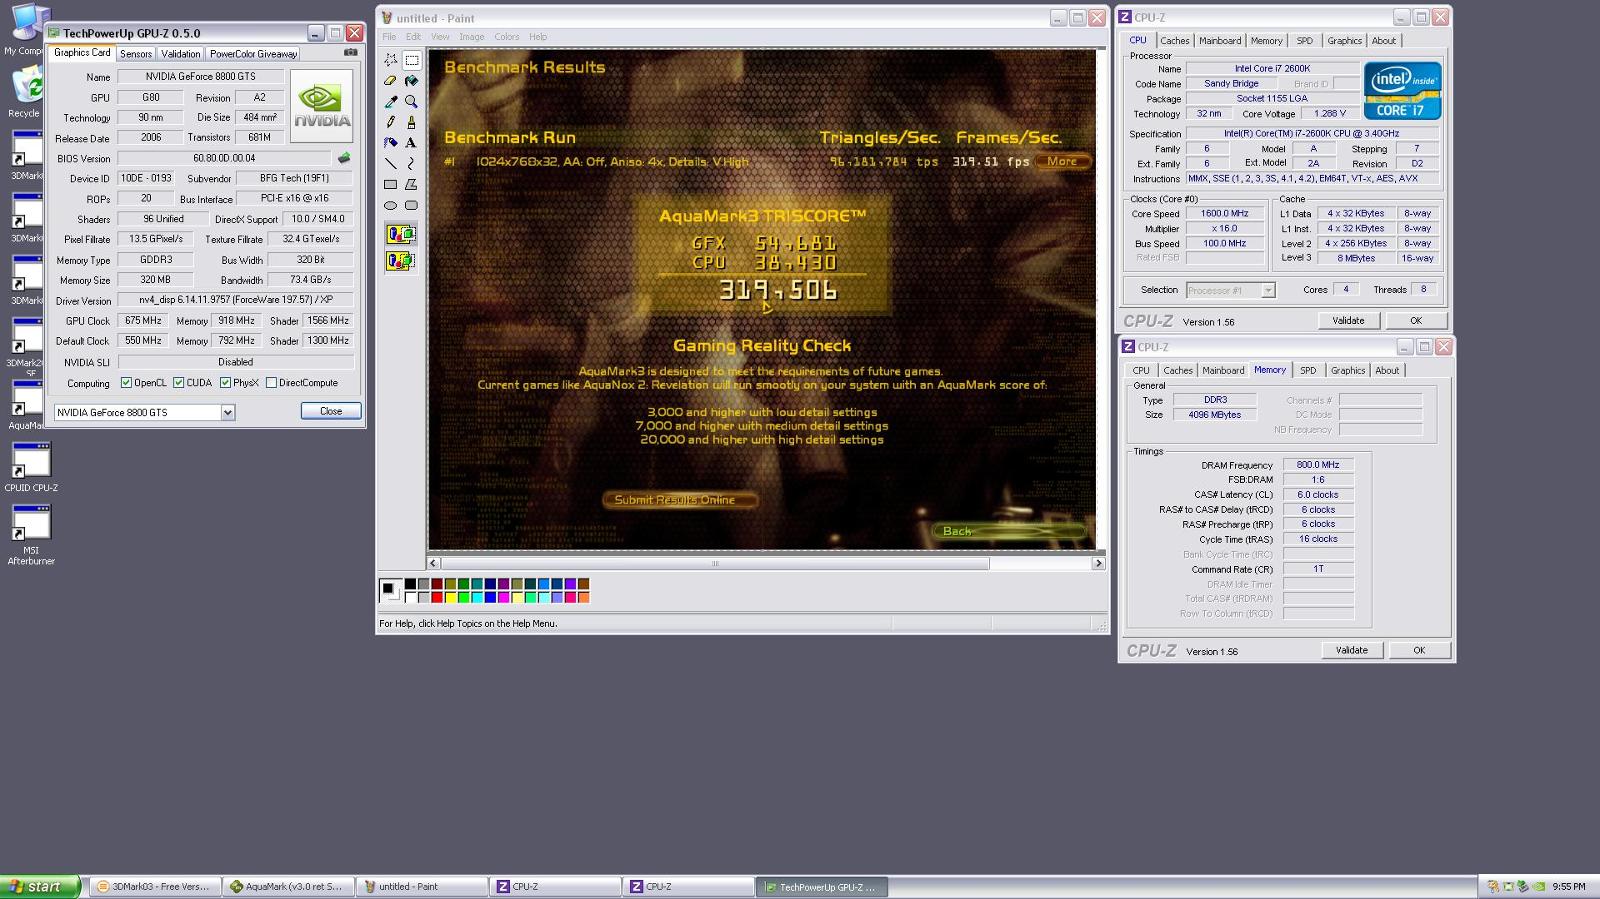Viewport: 1600px width, 899px height.
Task: Select the Rectangle shape tool
Action: click(391, 185)
